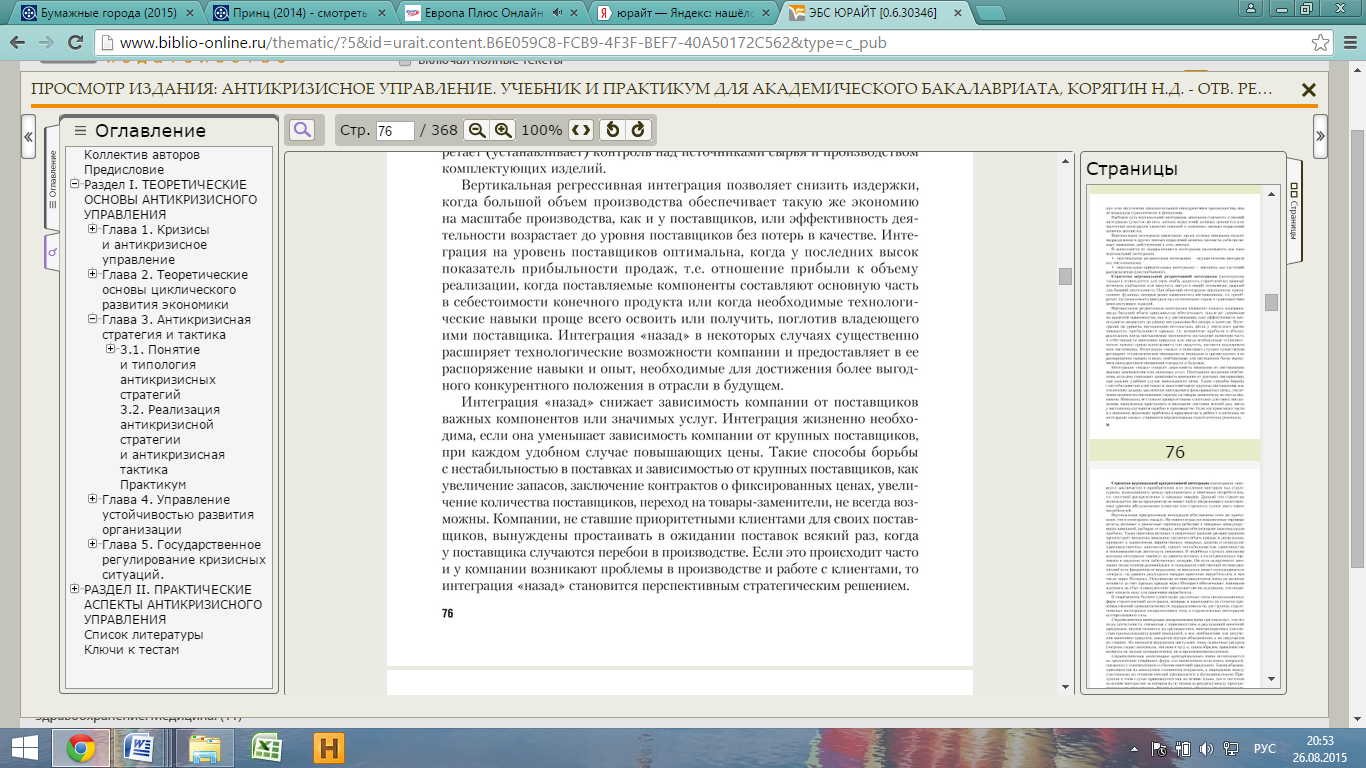Image resolution: width=1366 pixels, height=768 pixels.
Task: Collapse left panel with double chevron
Action: click(x=29, y=136)
